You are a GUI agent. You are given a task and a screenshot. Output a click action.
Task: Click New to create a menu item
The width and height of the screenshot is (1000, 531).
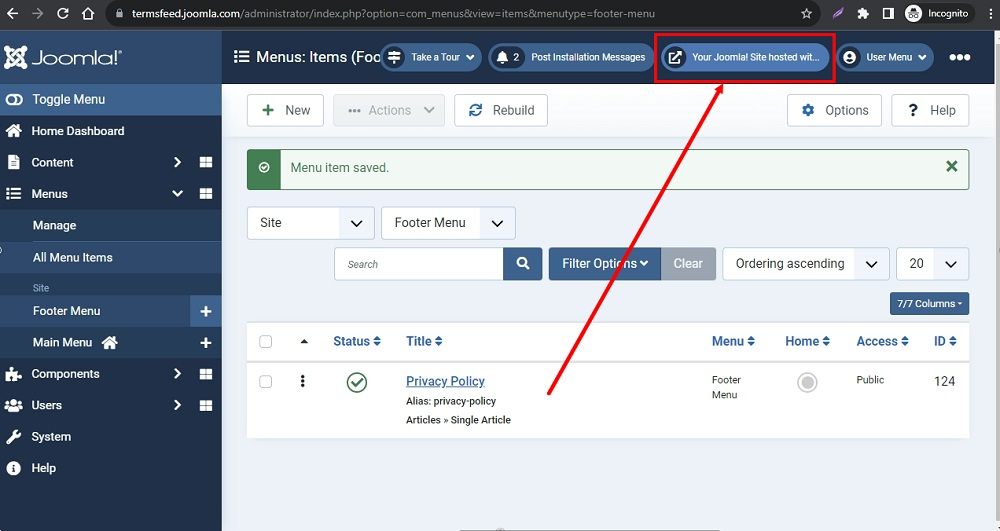tap(285, 110)
